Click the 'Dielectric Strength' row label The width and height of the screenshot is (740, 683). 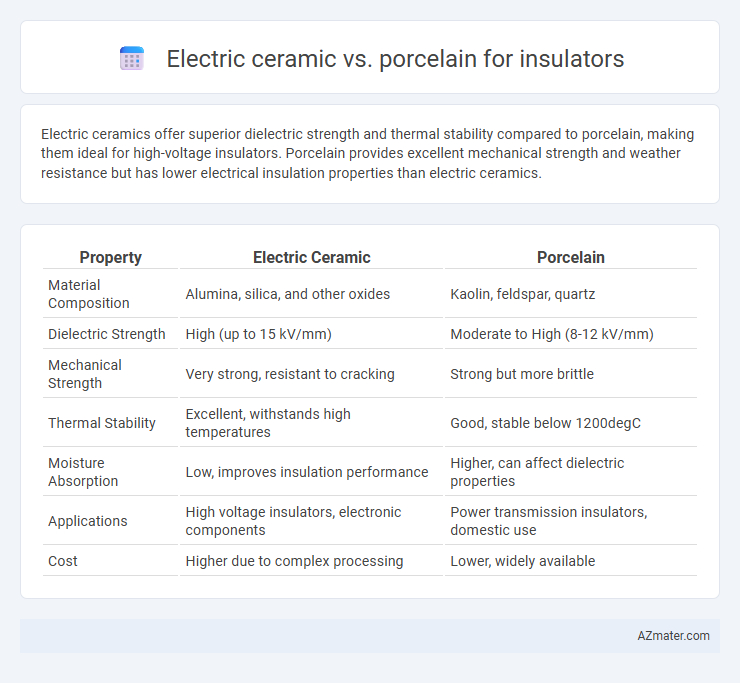pos(107,334)
